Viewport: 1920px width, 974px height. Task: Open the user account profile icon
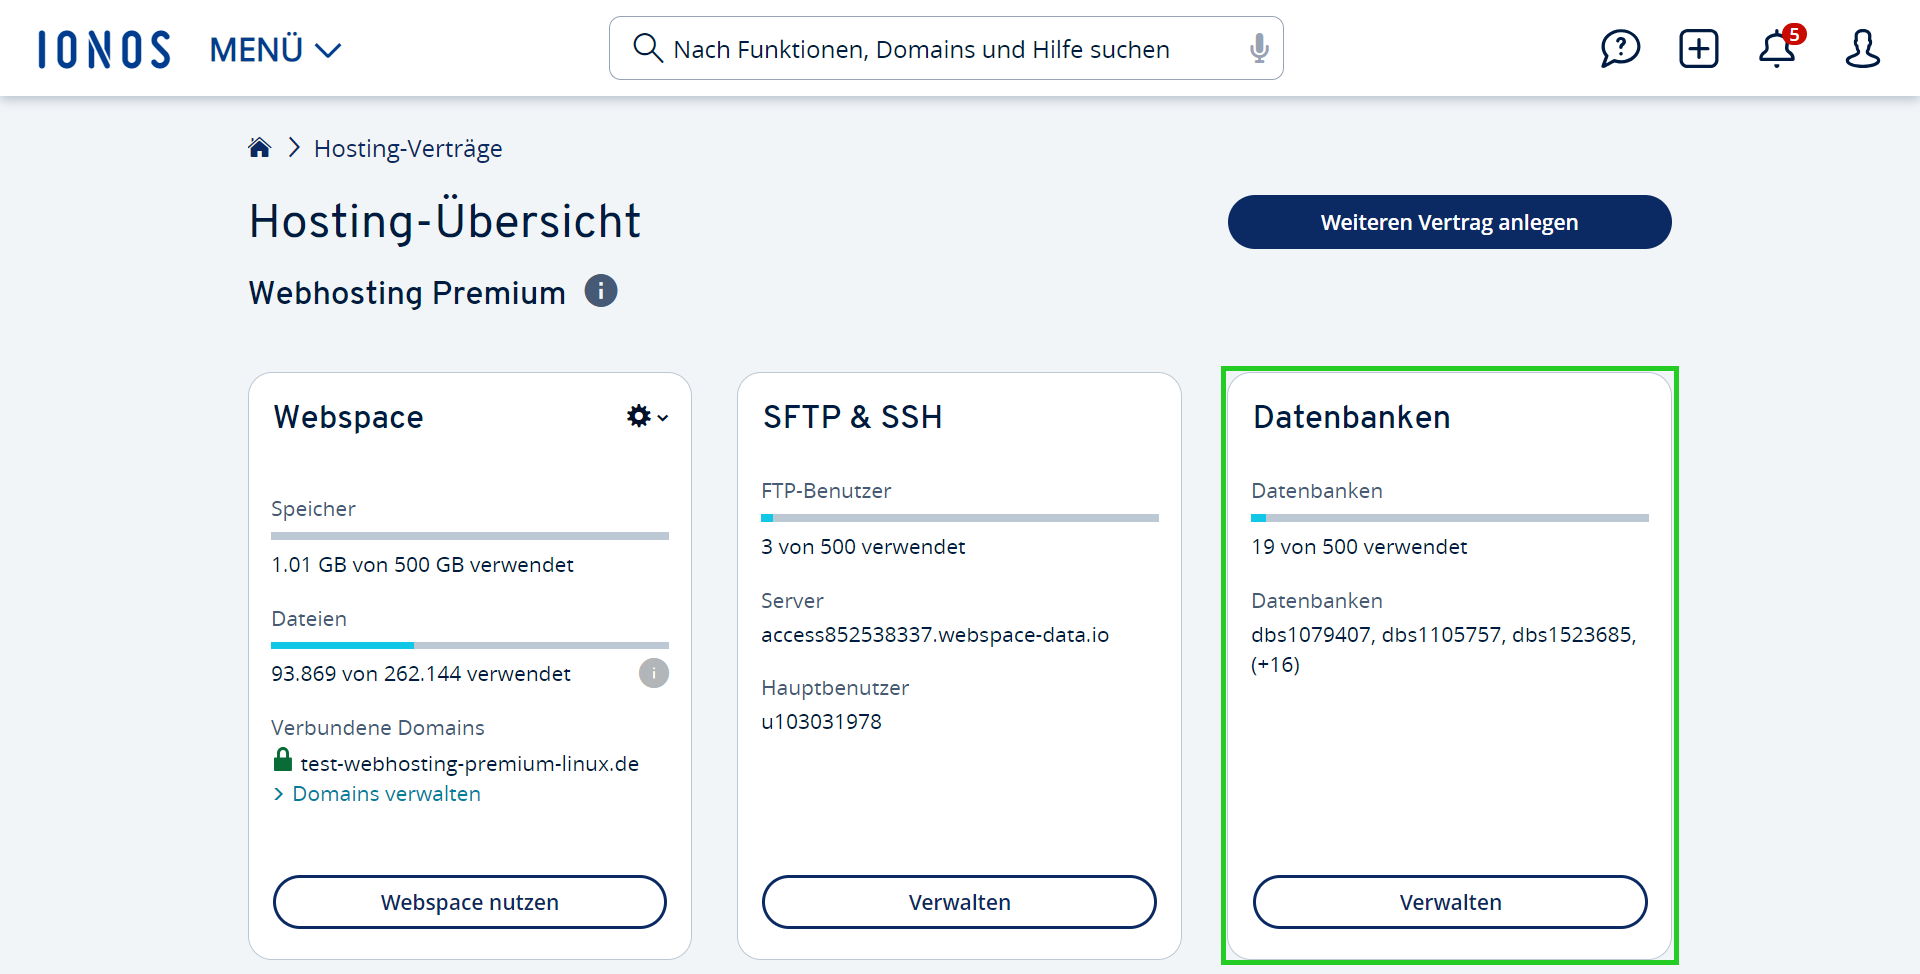pos(1862,48)
